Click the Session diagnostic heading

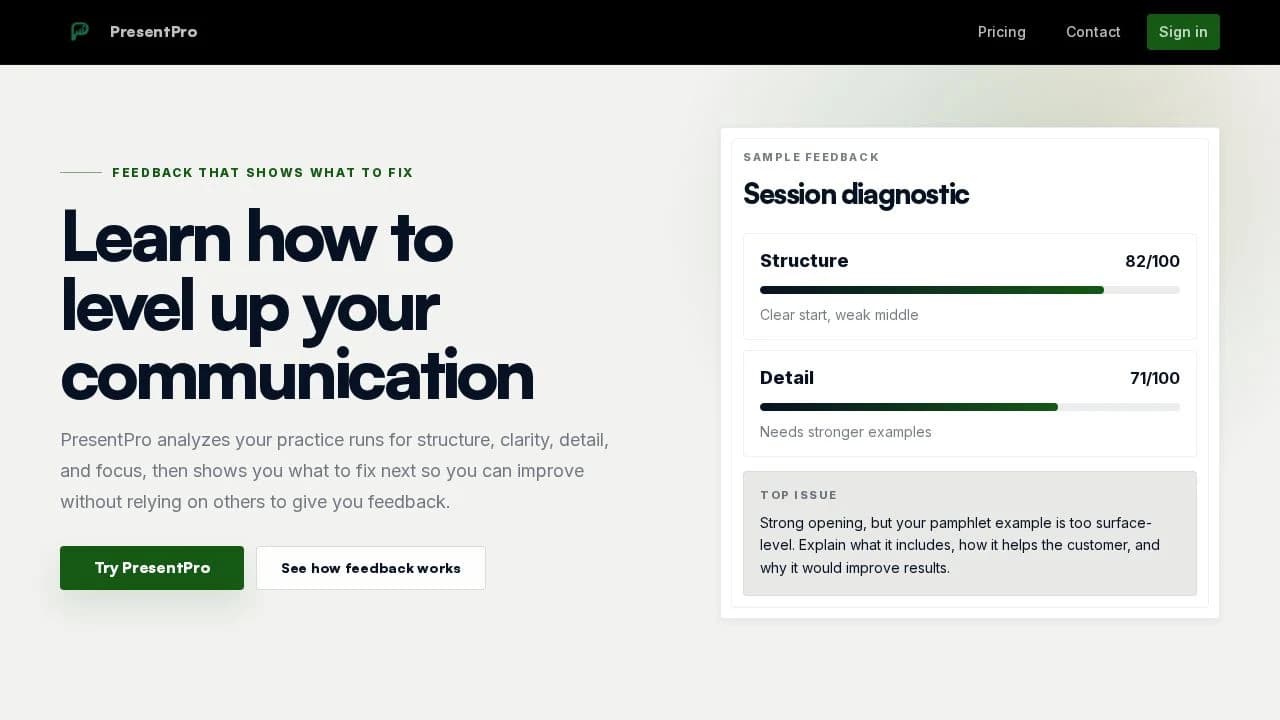coord(856,195)
